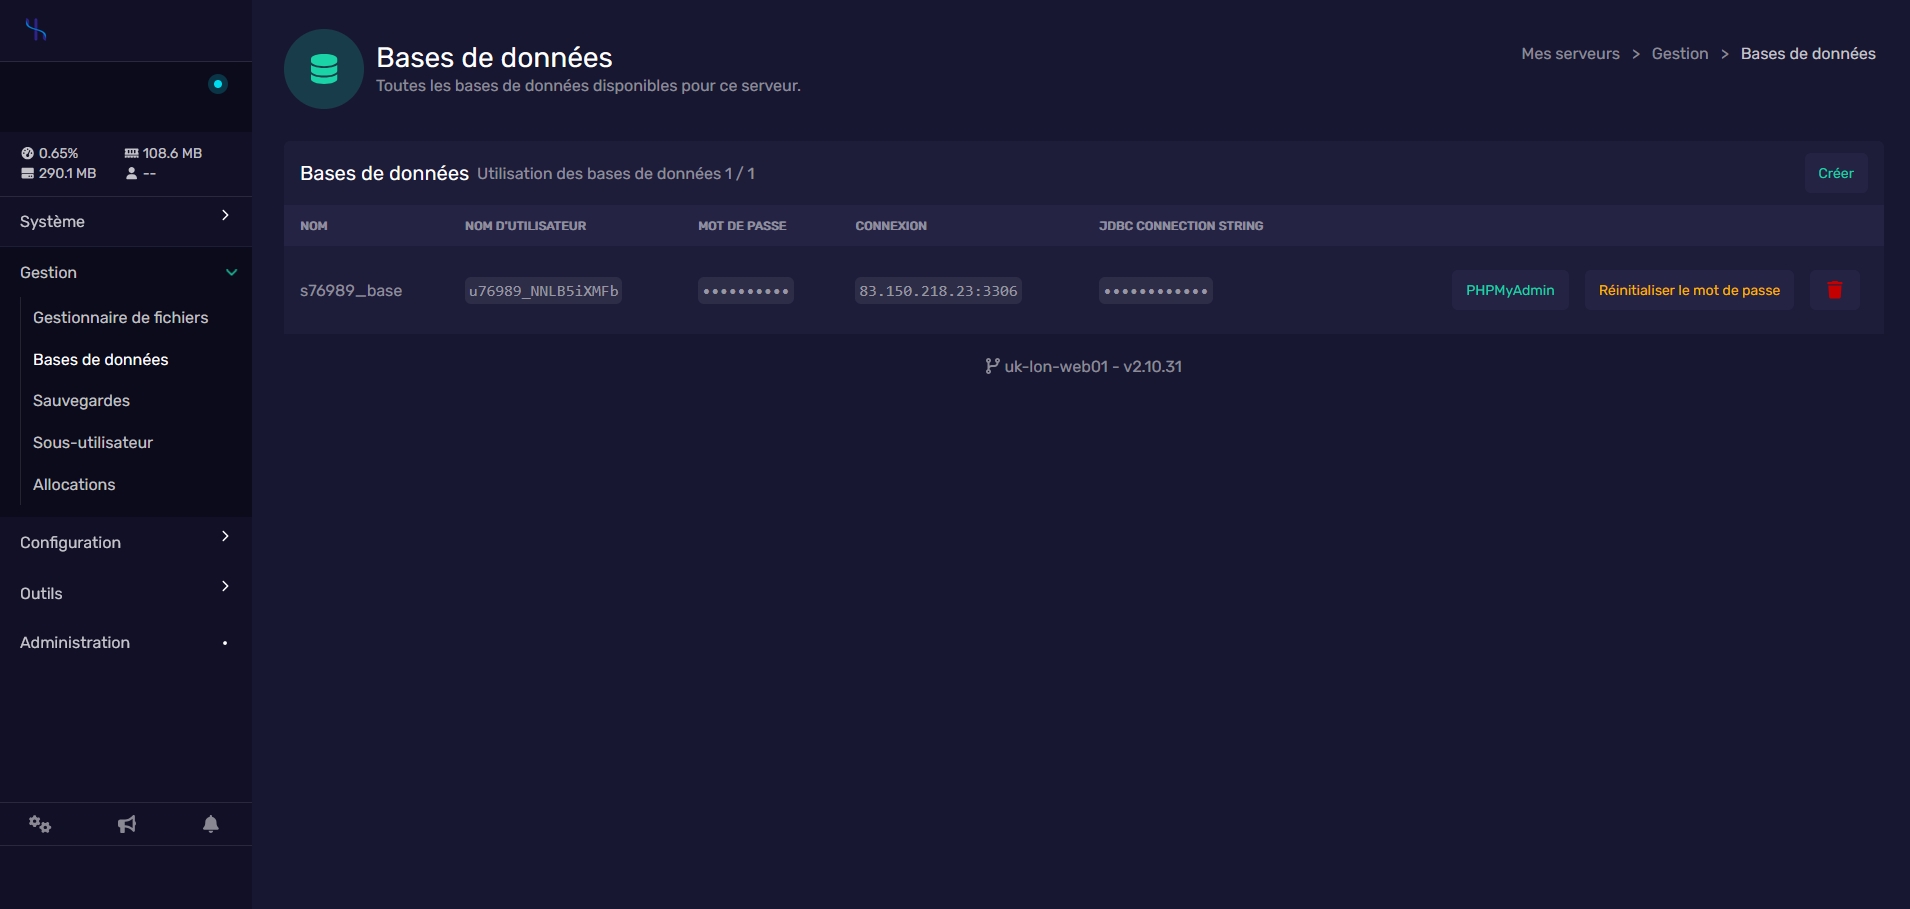The height and width of the screenshot is (909, 1910).
Task: Click the server status indicator dot
Action: click(x=218, y=84)
